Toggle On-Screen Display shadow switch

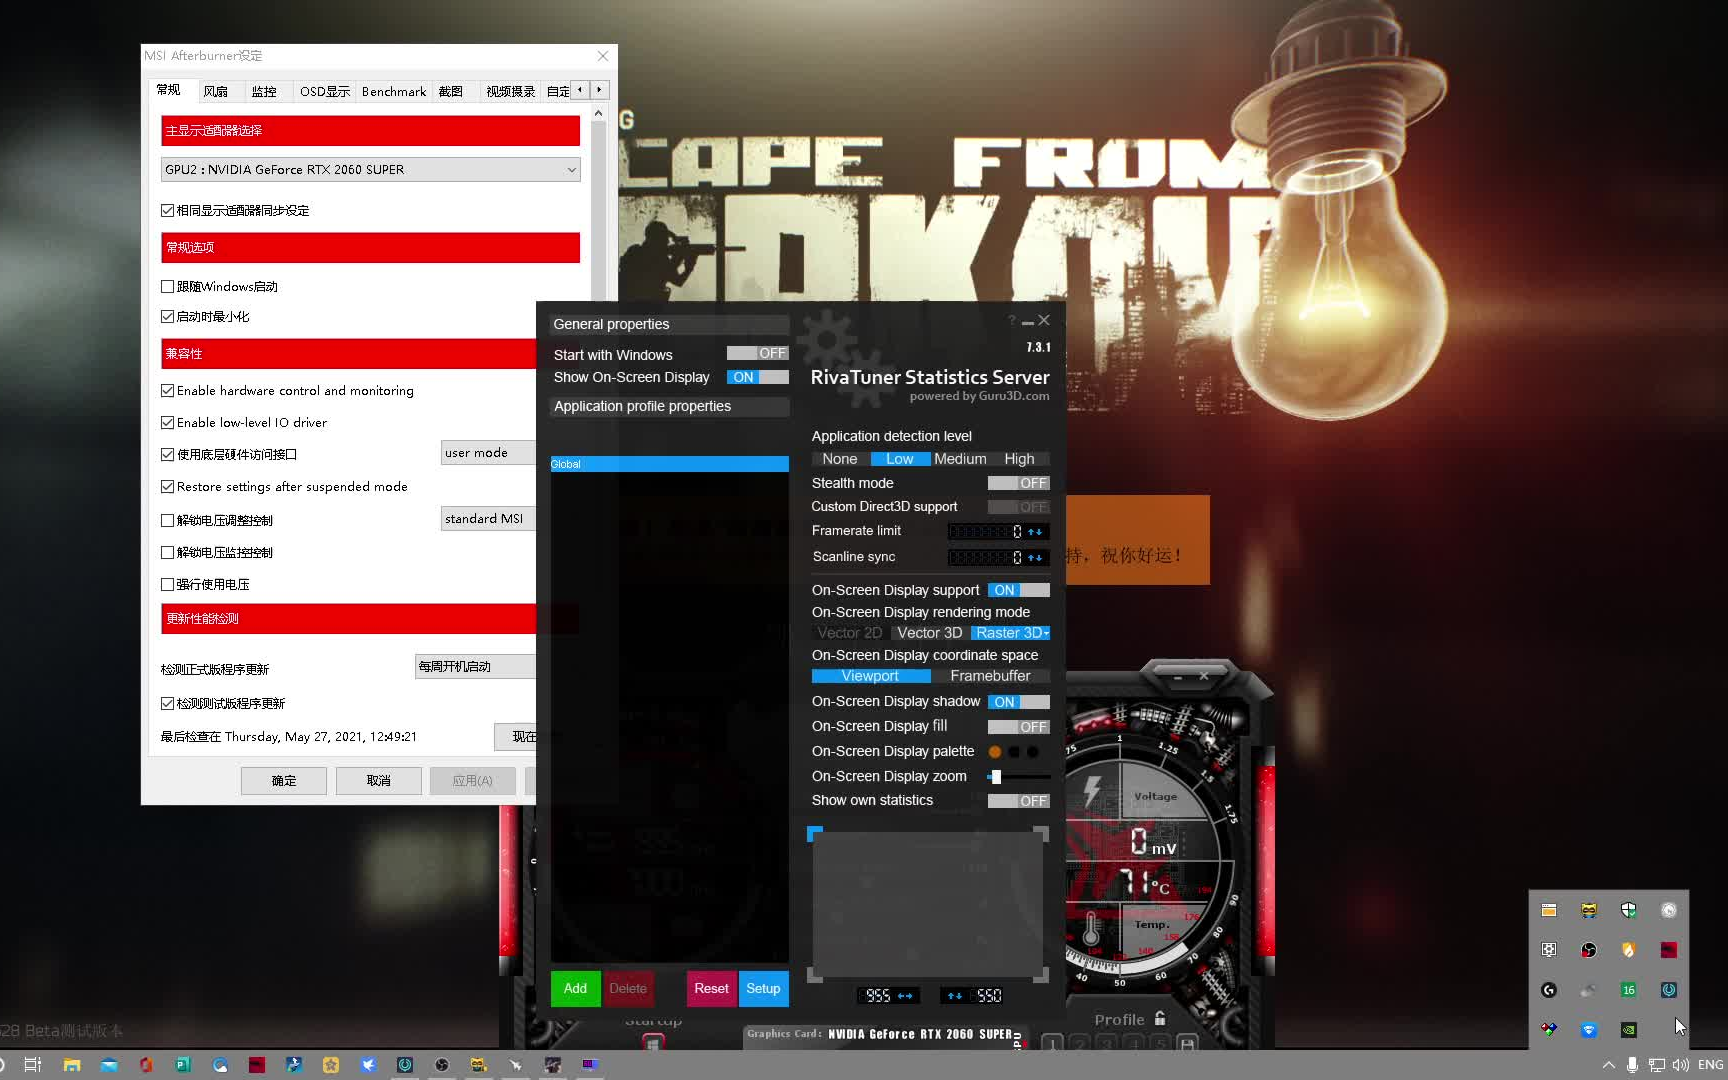point(1018,702)
